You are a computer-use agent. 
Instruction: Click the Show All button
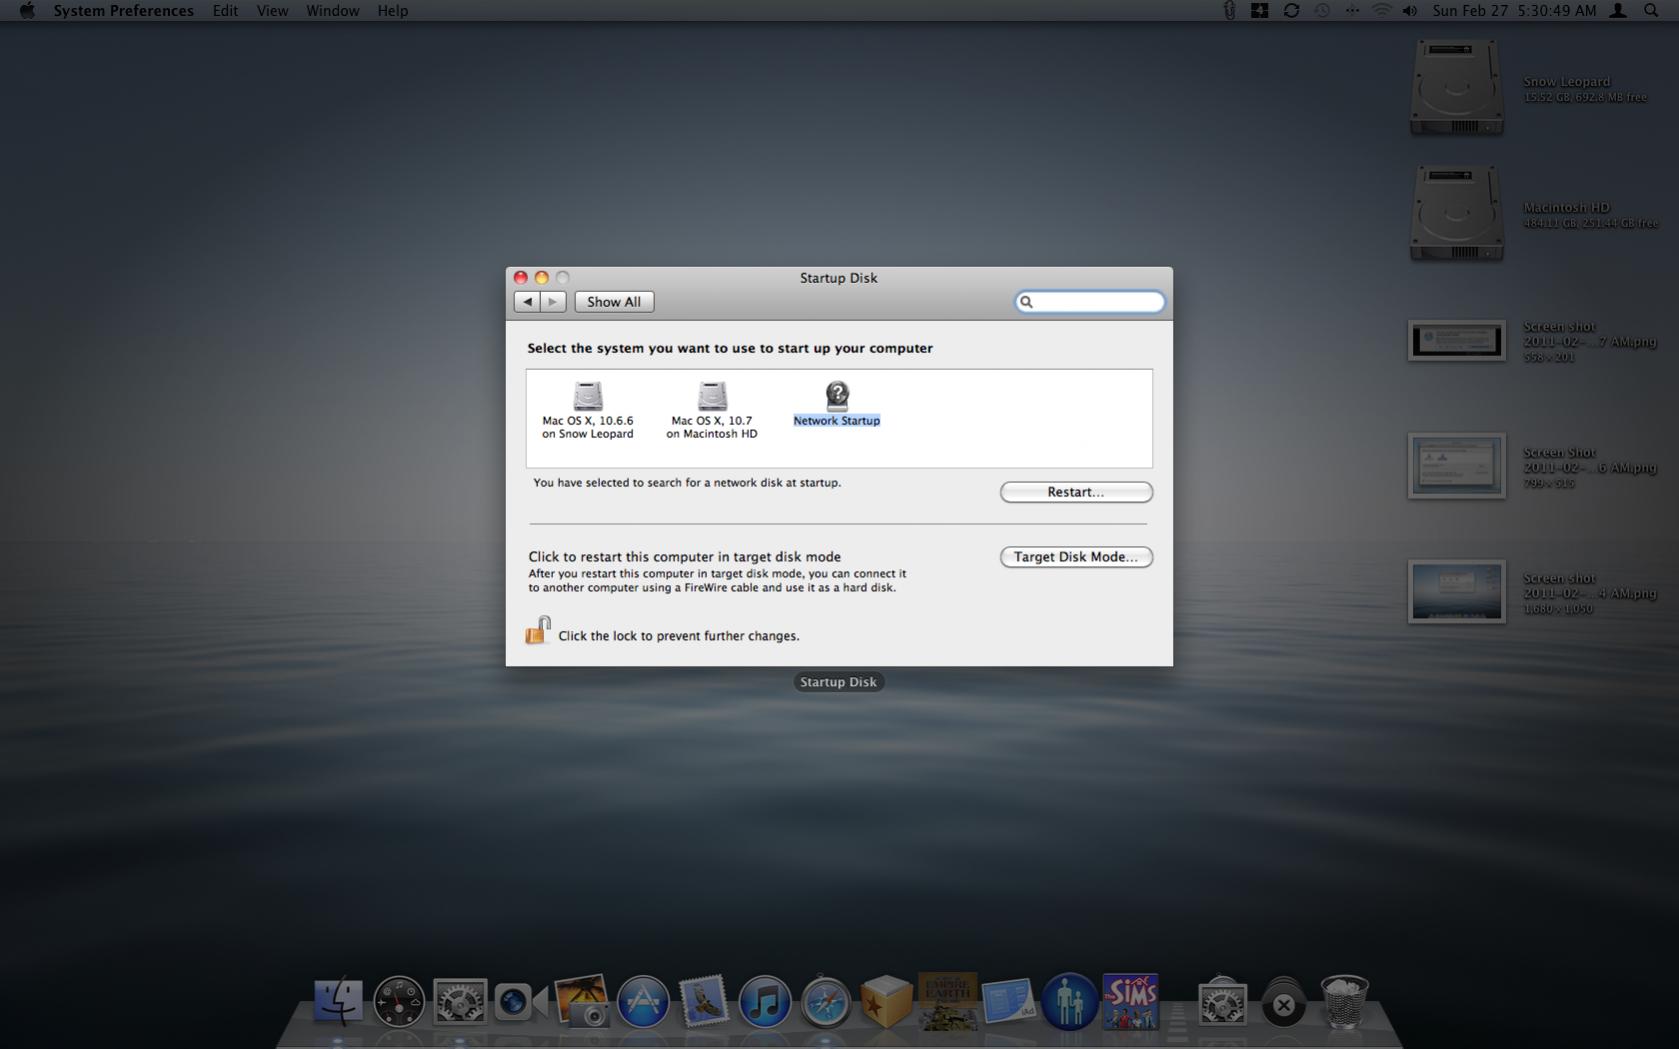[614, 302]
